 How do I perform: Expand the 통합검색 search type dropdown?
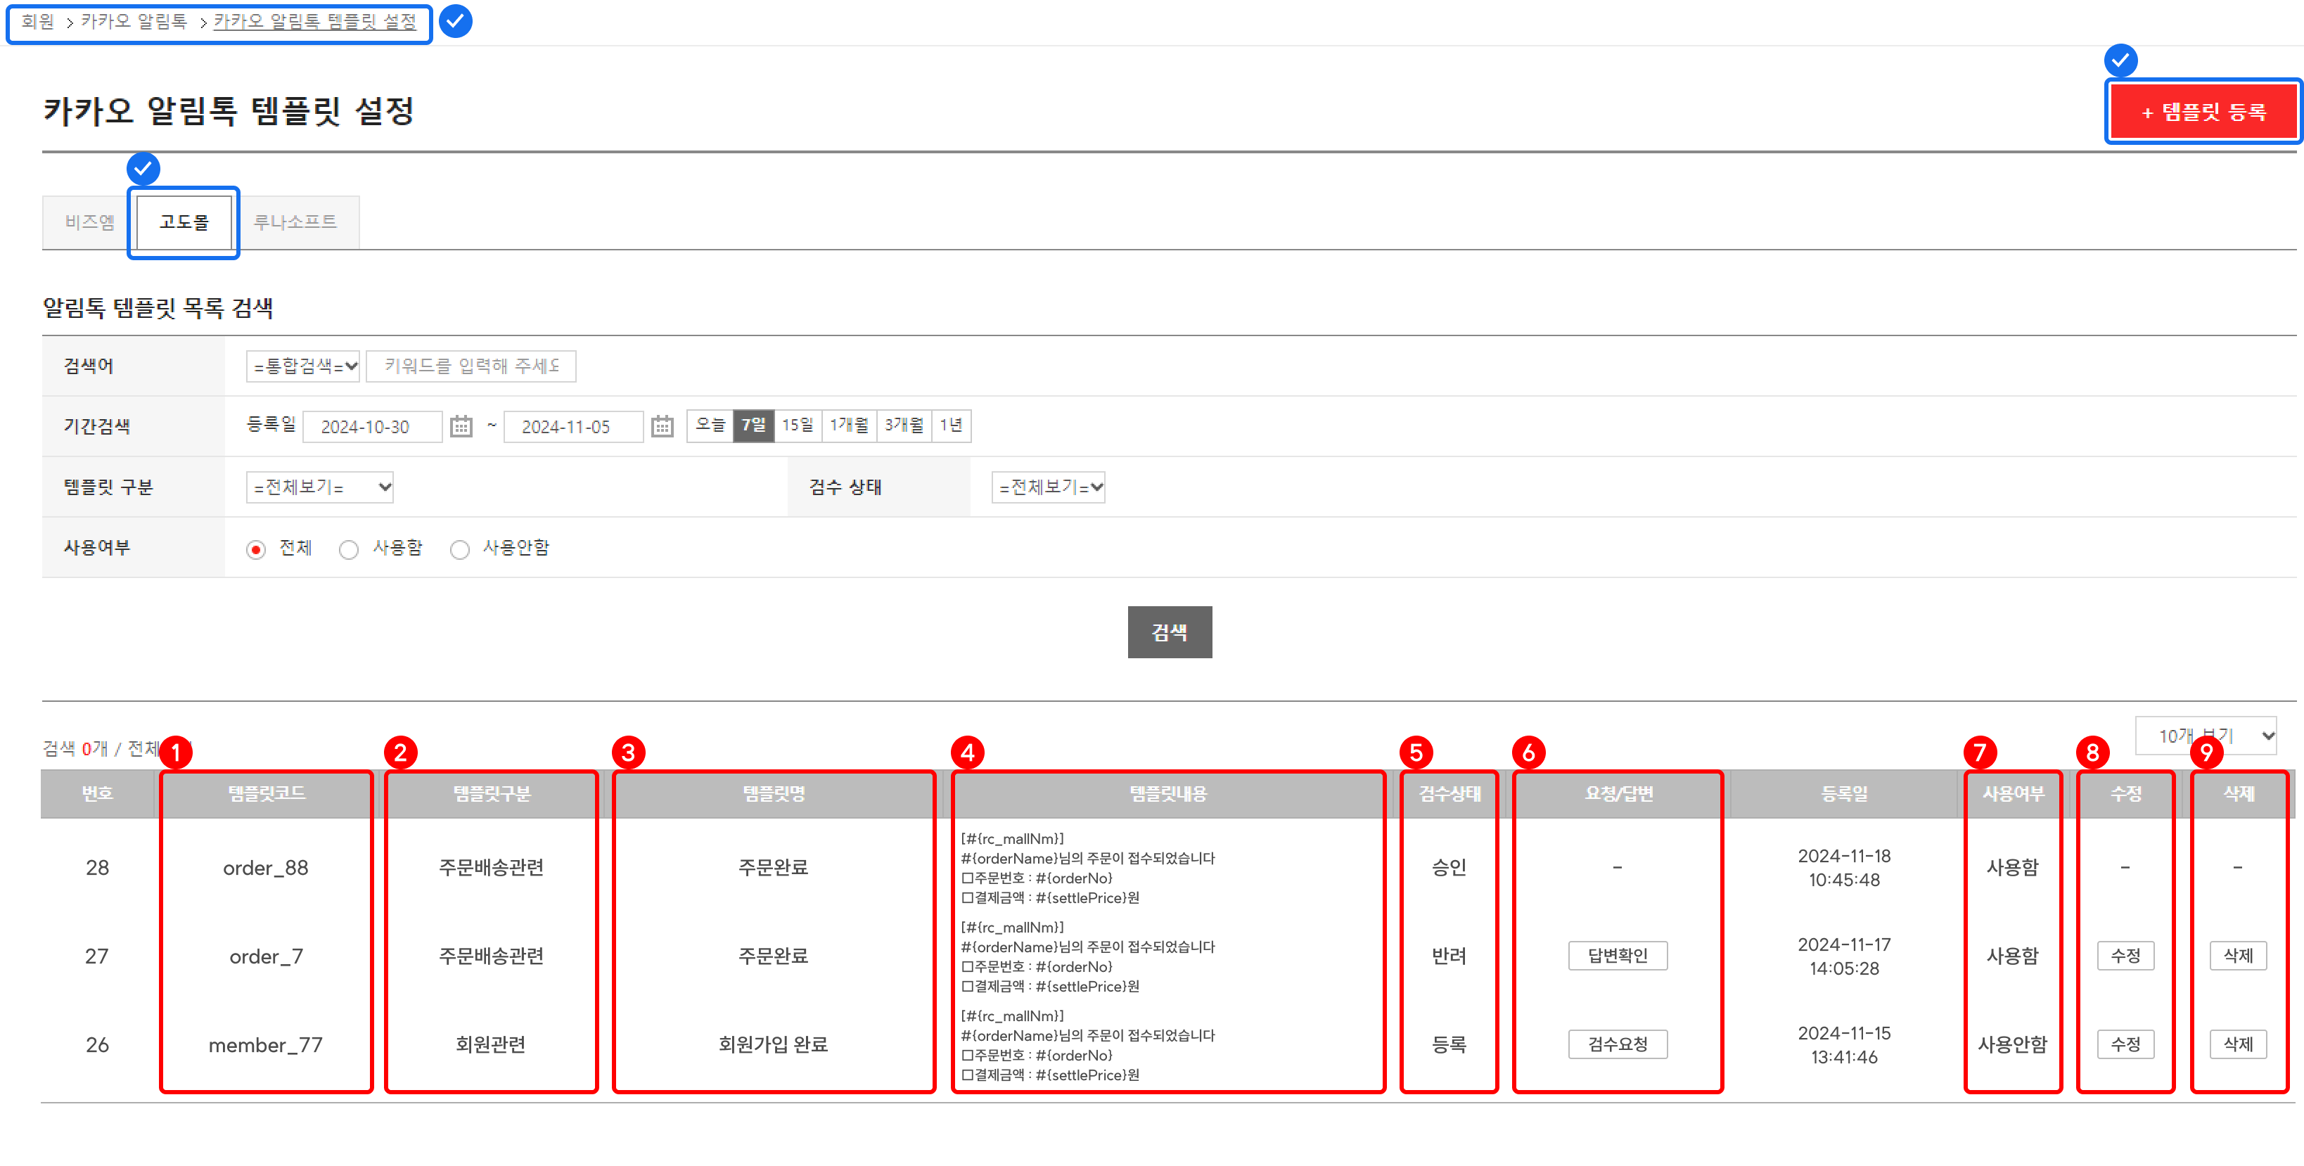tap(304, 367)
